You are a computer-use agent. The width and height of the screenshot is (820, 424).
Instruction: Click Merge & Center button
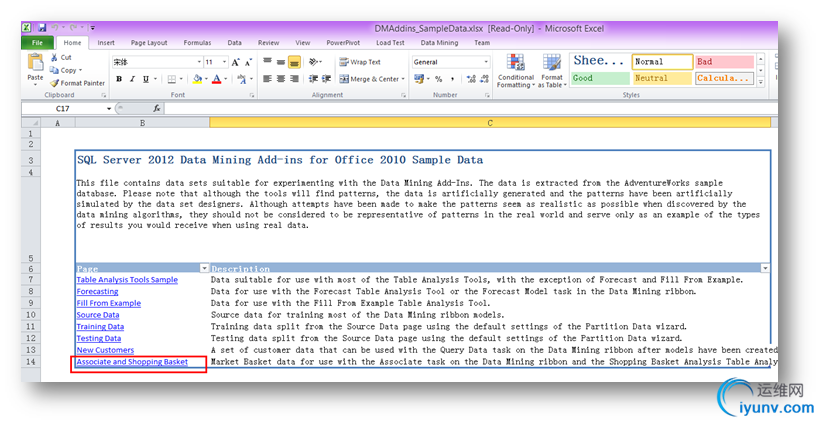pyautogui.click(x=370, y=79)
